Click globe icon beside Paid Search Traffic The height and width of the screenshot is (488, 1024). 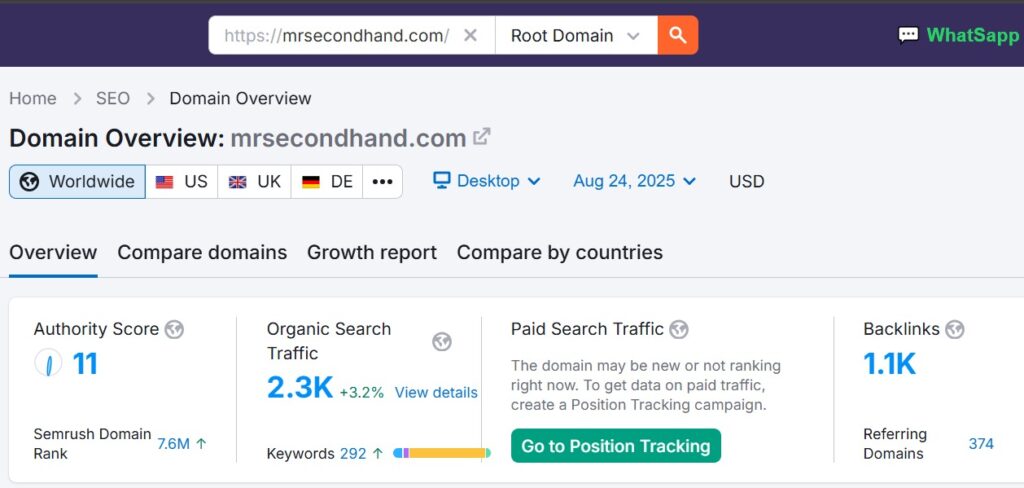click(x=679, y=329)
